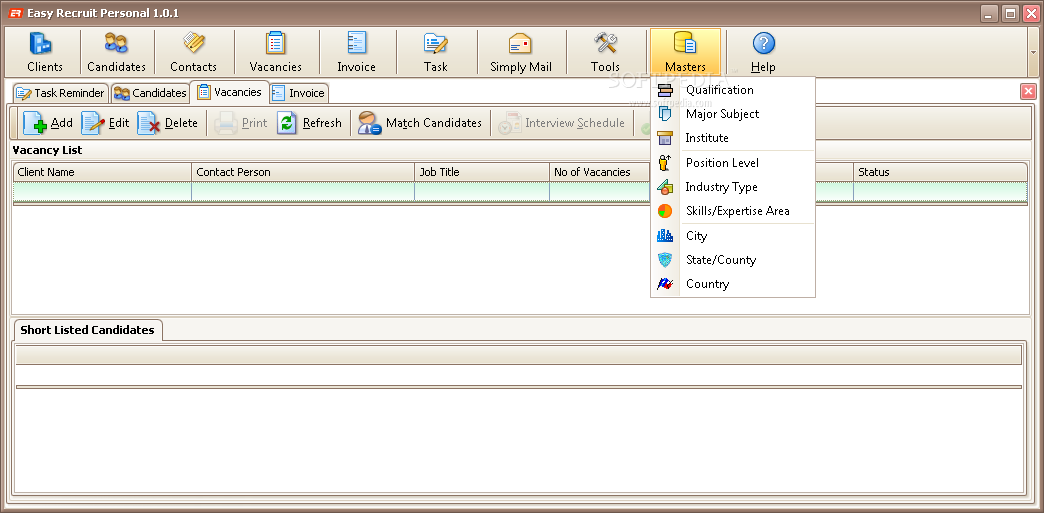
Task: Sort by Client Name column header
Action: click(103, 172)
